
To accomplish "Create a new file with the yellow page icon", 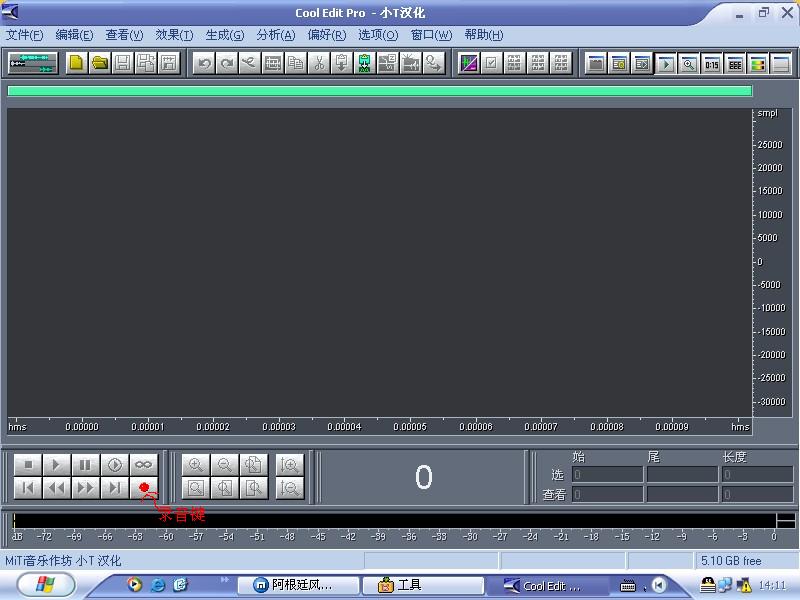I will click(x=77, y=63).
